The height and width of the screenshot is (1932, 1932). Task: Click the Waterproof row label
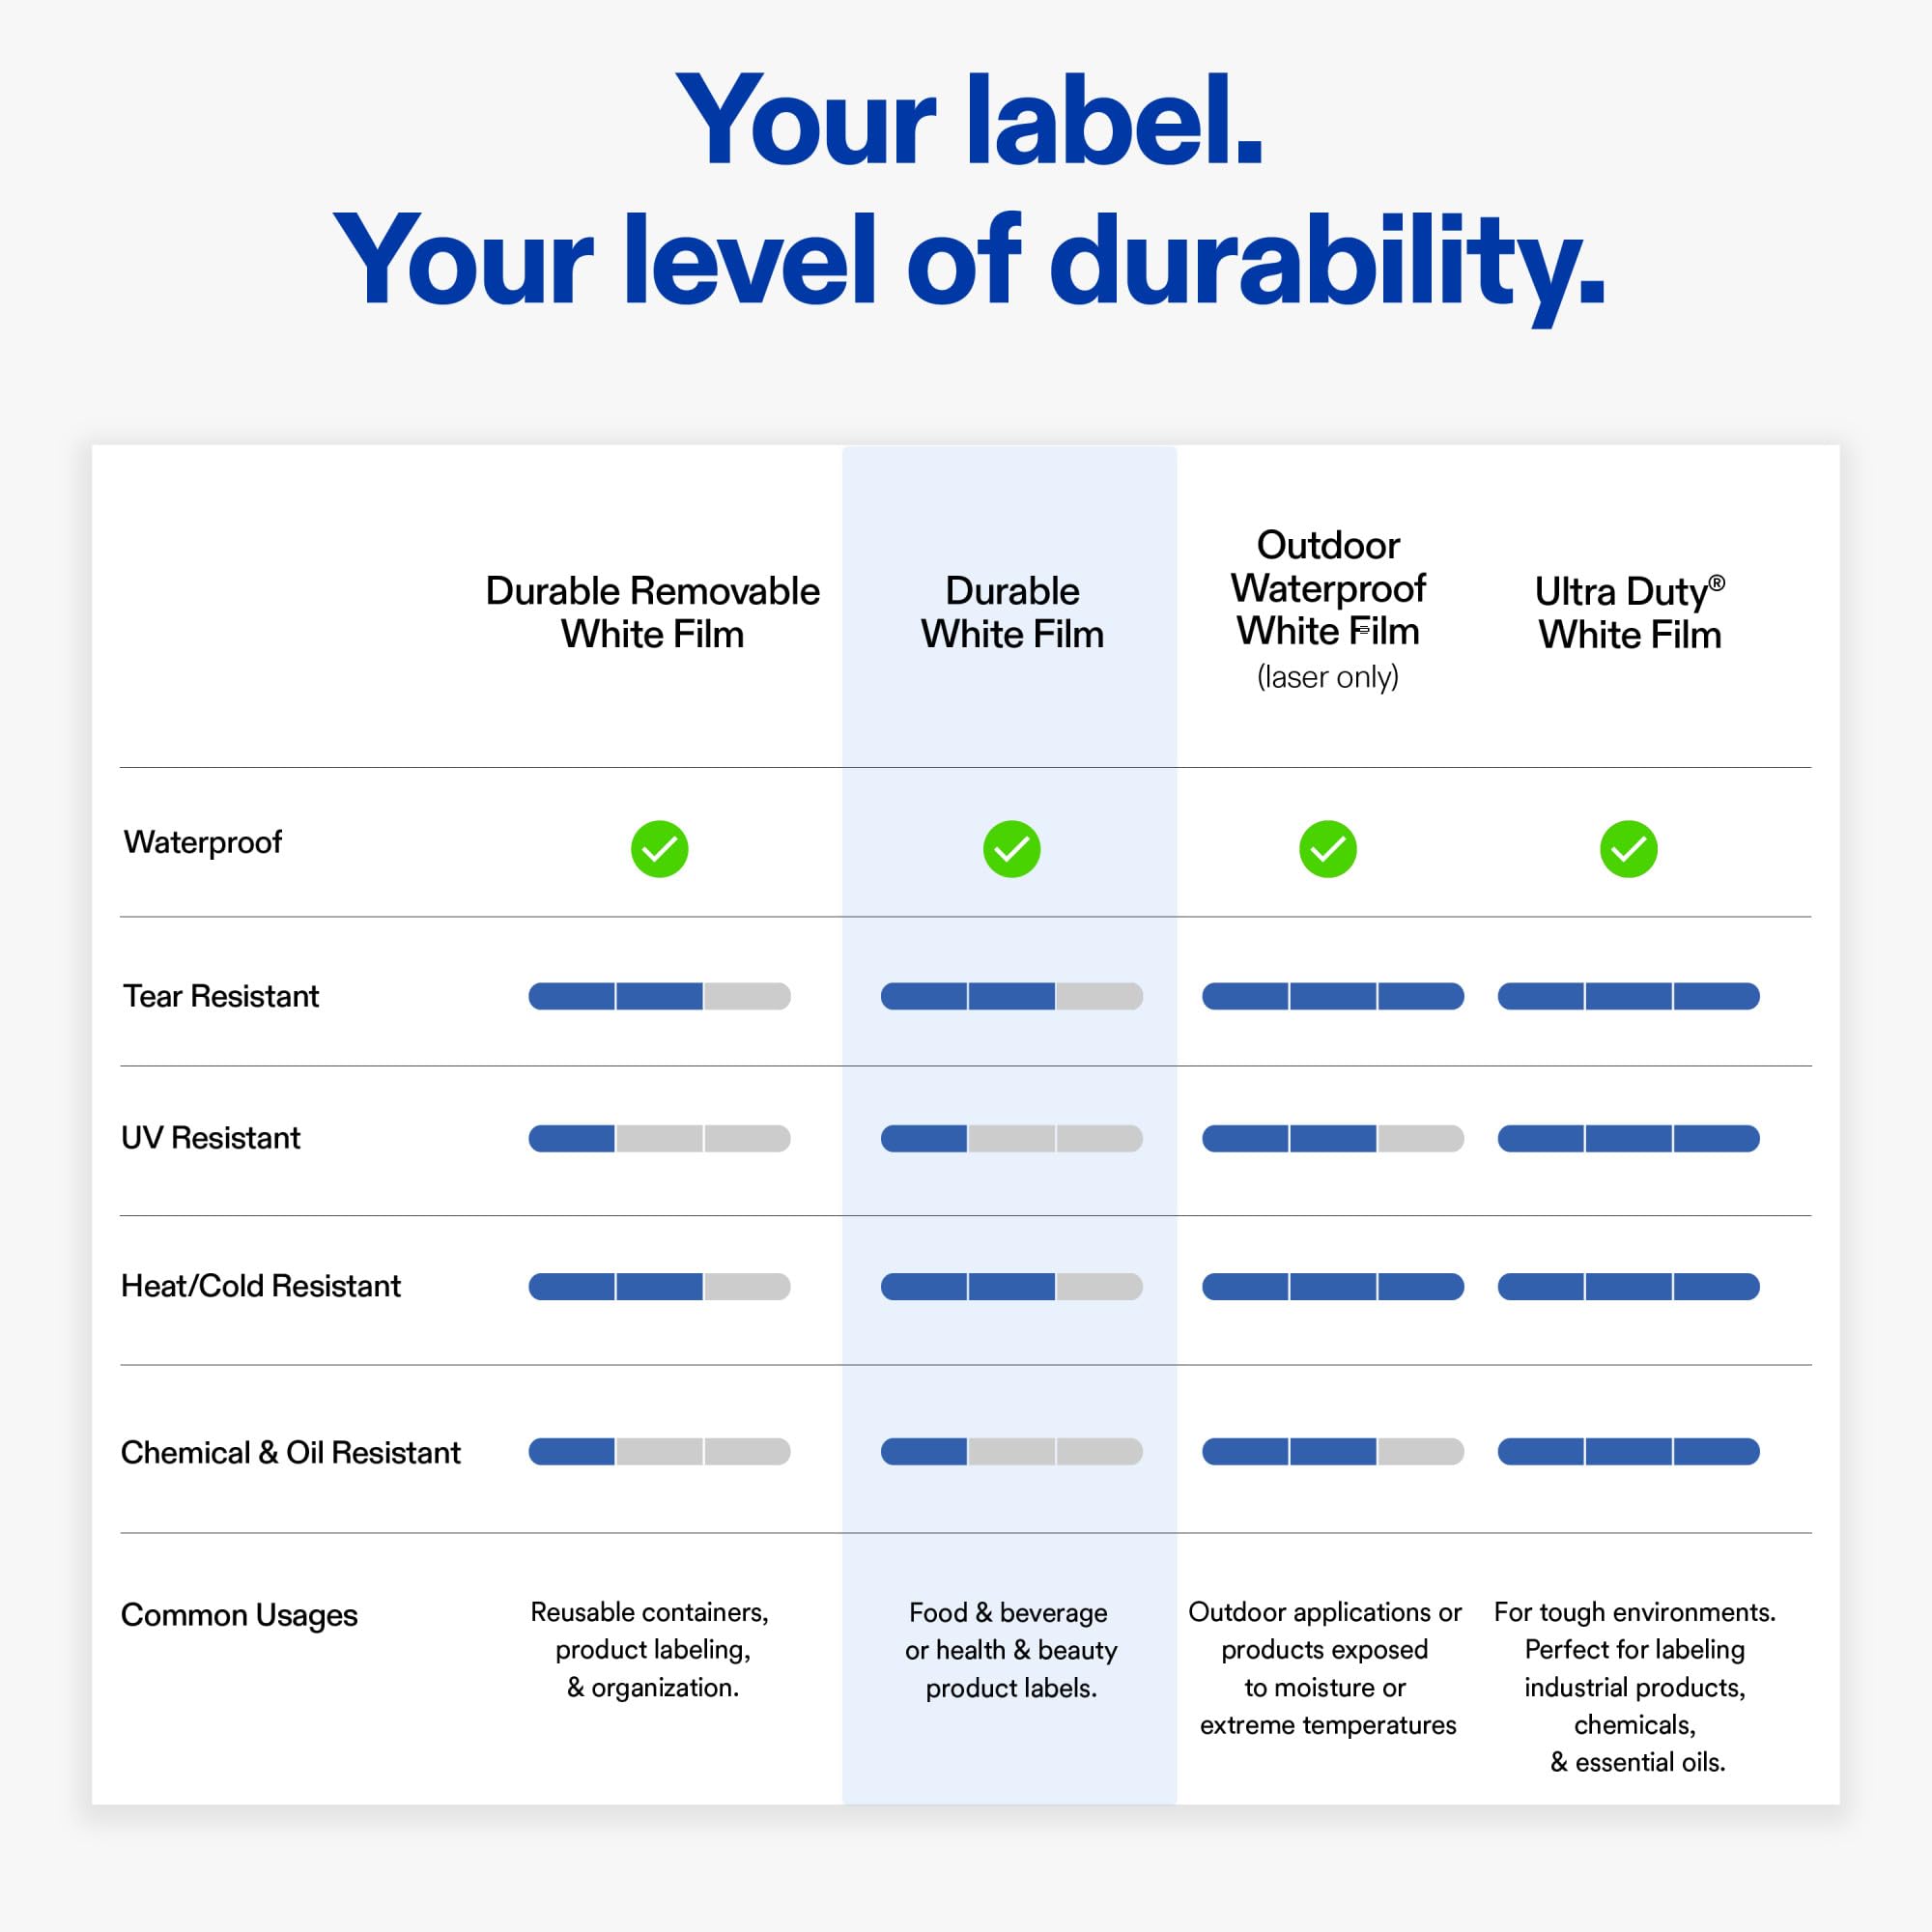203,843
